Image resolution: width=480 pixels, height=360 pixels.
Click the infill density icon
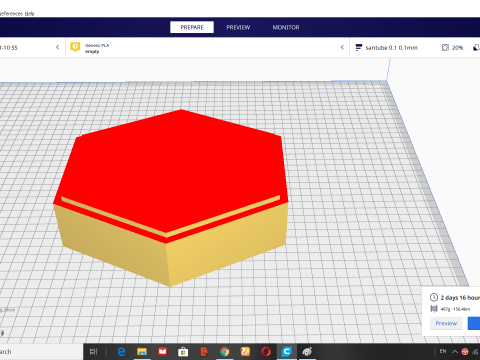click(x=445, y=48)
